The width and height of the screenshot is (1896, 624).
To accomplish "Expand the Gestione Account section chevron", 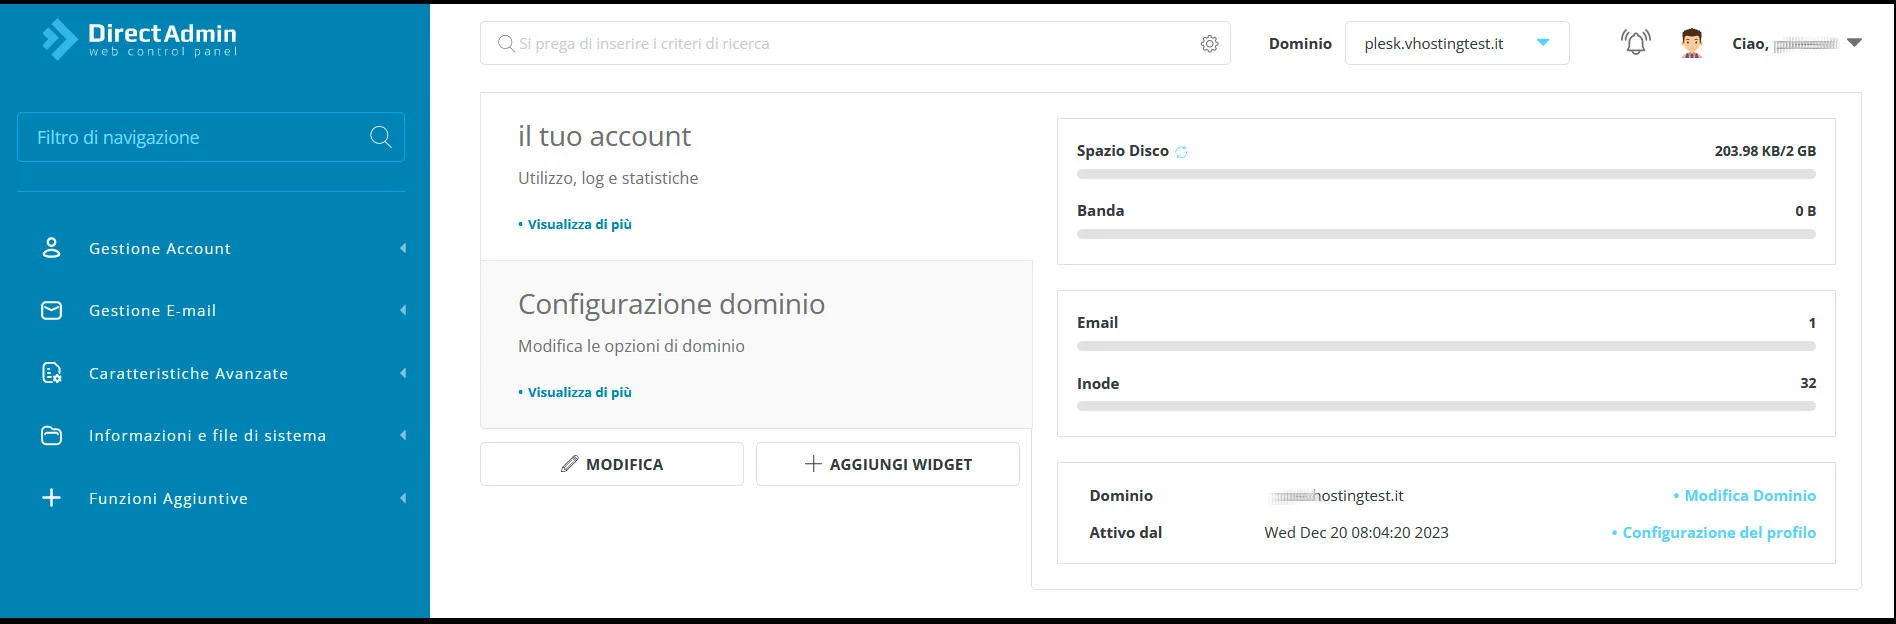I will [403, 248].
